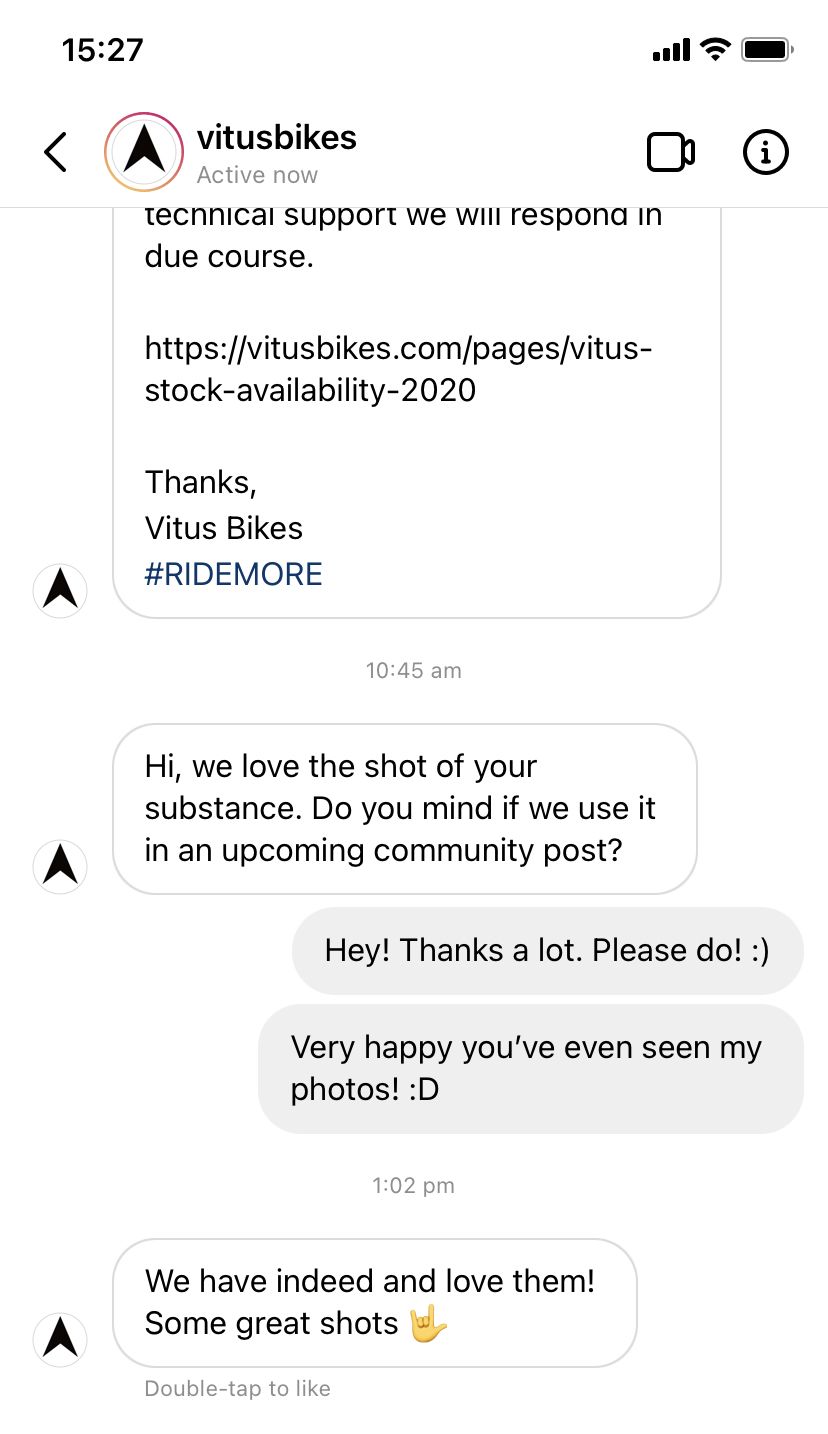Start a video call with vitusbikes
828x1434 pixels.
(x=670, y=152)
